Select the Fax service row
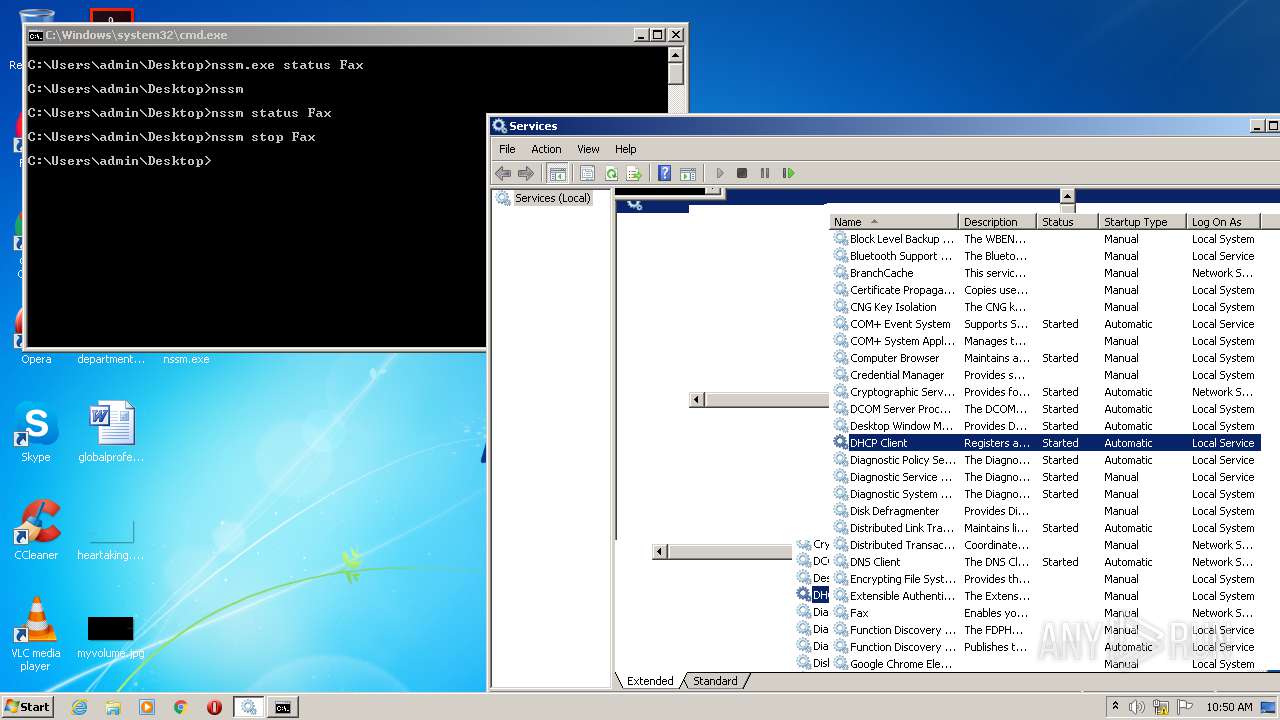Image resolution: width=1280 pixels, height=720 pixels. coord(1045,613)
